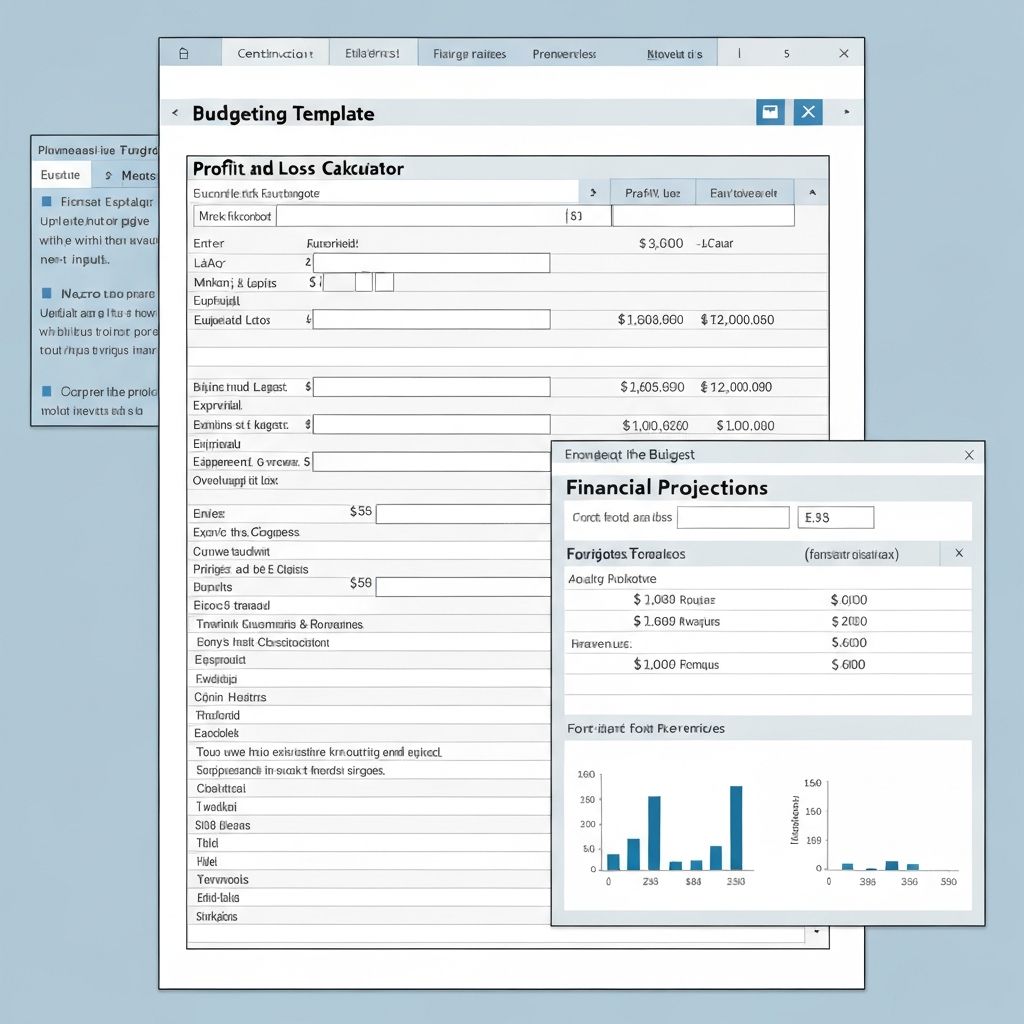
Task: Click the Mrek fikconbot input field
Action: [x=420, y=216]
